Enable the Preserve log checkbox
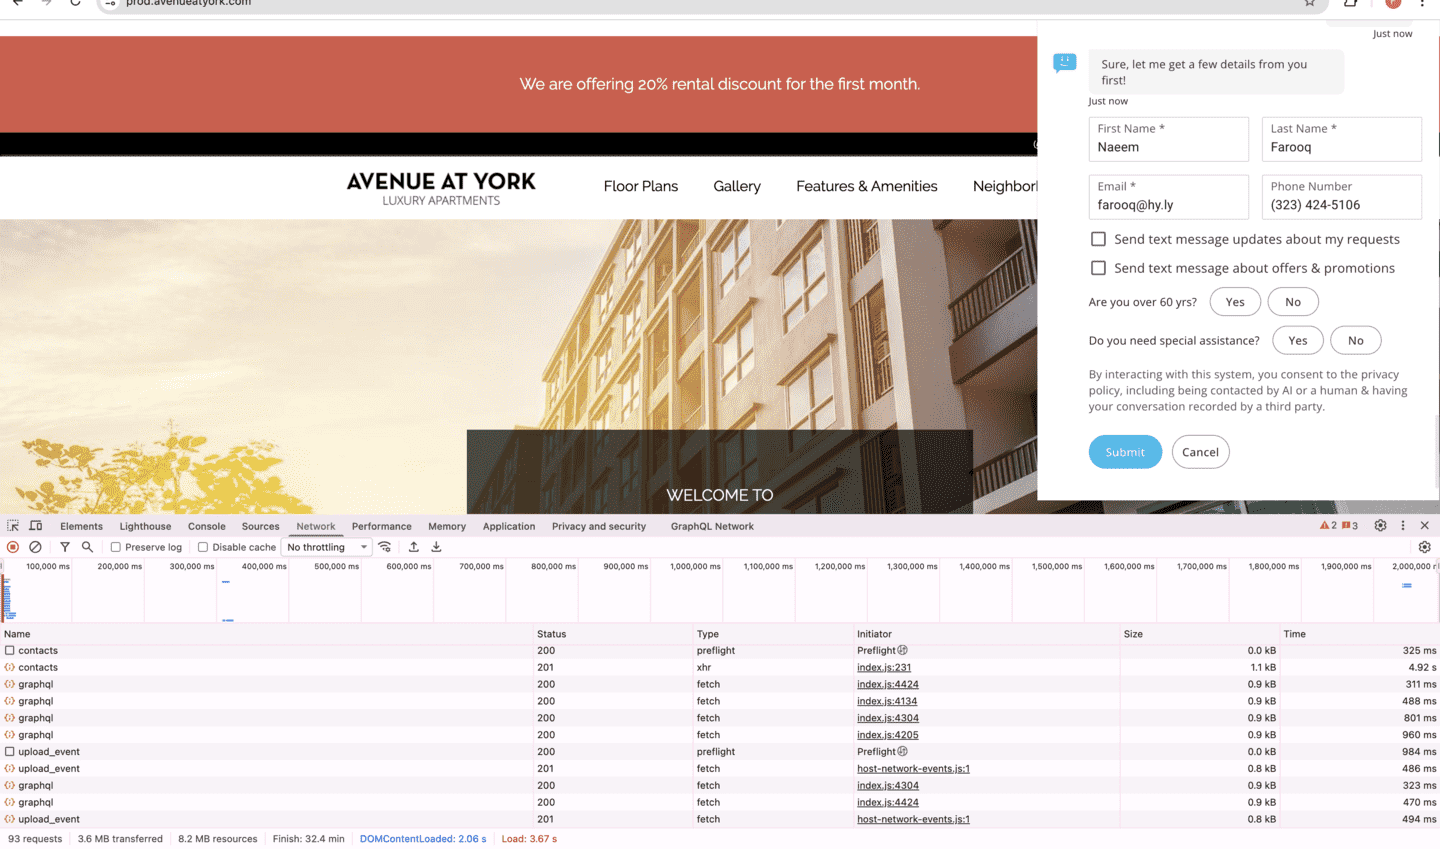This screenshot has width=1440, height=849. 116,547
